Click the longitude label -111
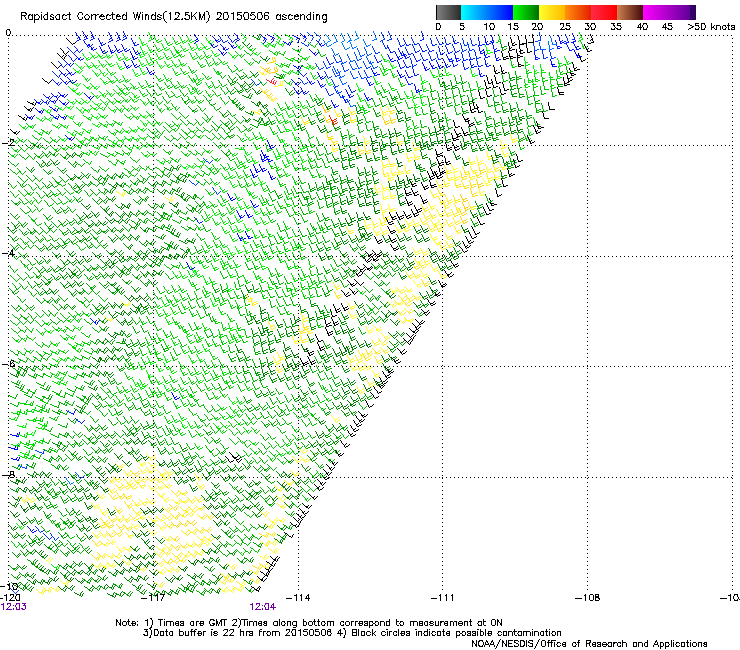Viewport: 740px width, 650px height. coord(443,598)
